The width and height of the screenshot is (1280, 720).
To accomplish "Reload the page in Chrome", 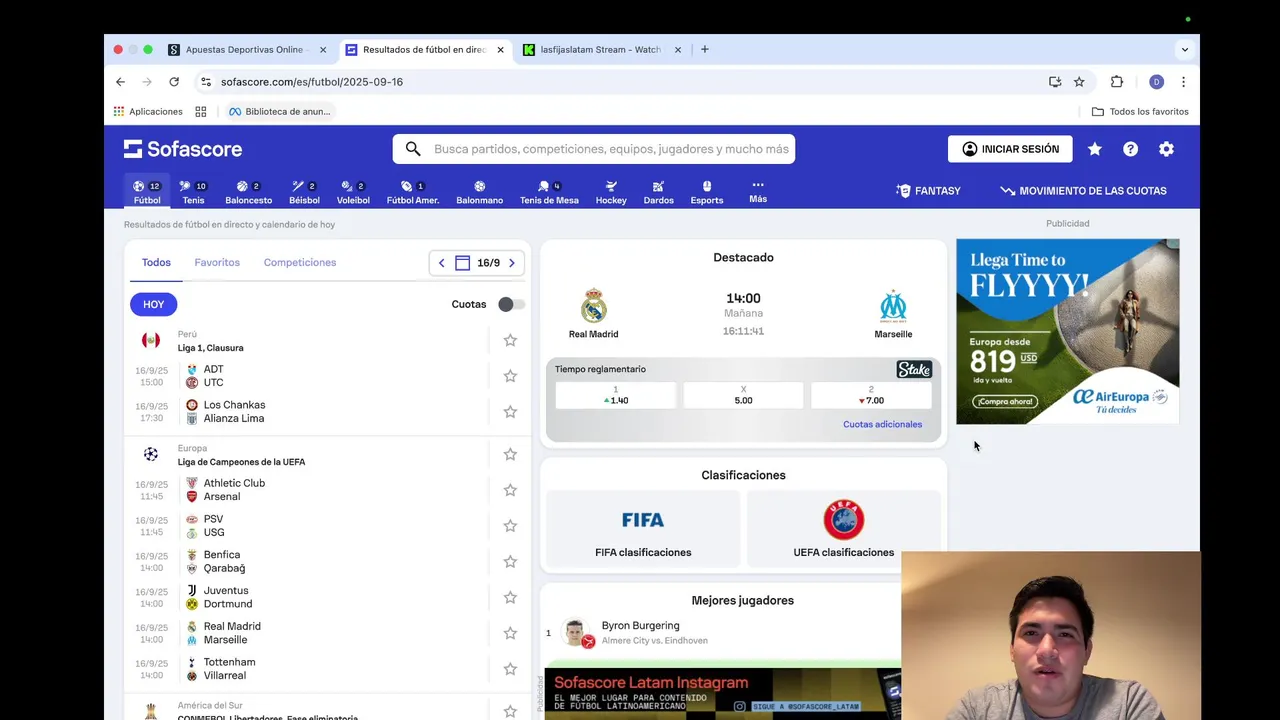I will point(174,82).
